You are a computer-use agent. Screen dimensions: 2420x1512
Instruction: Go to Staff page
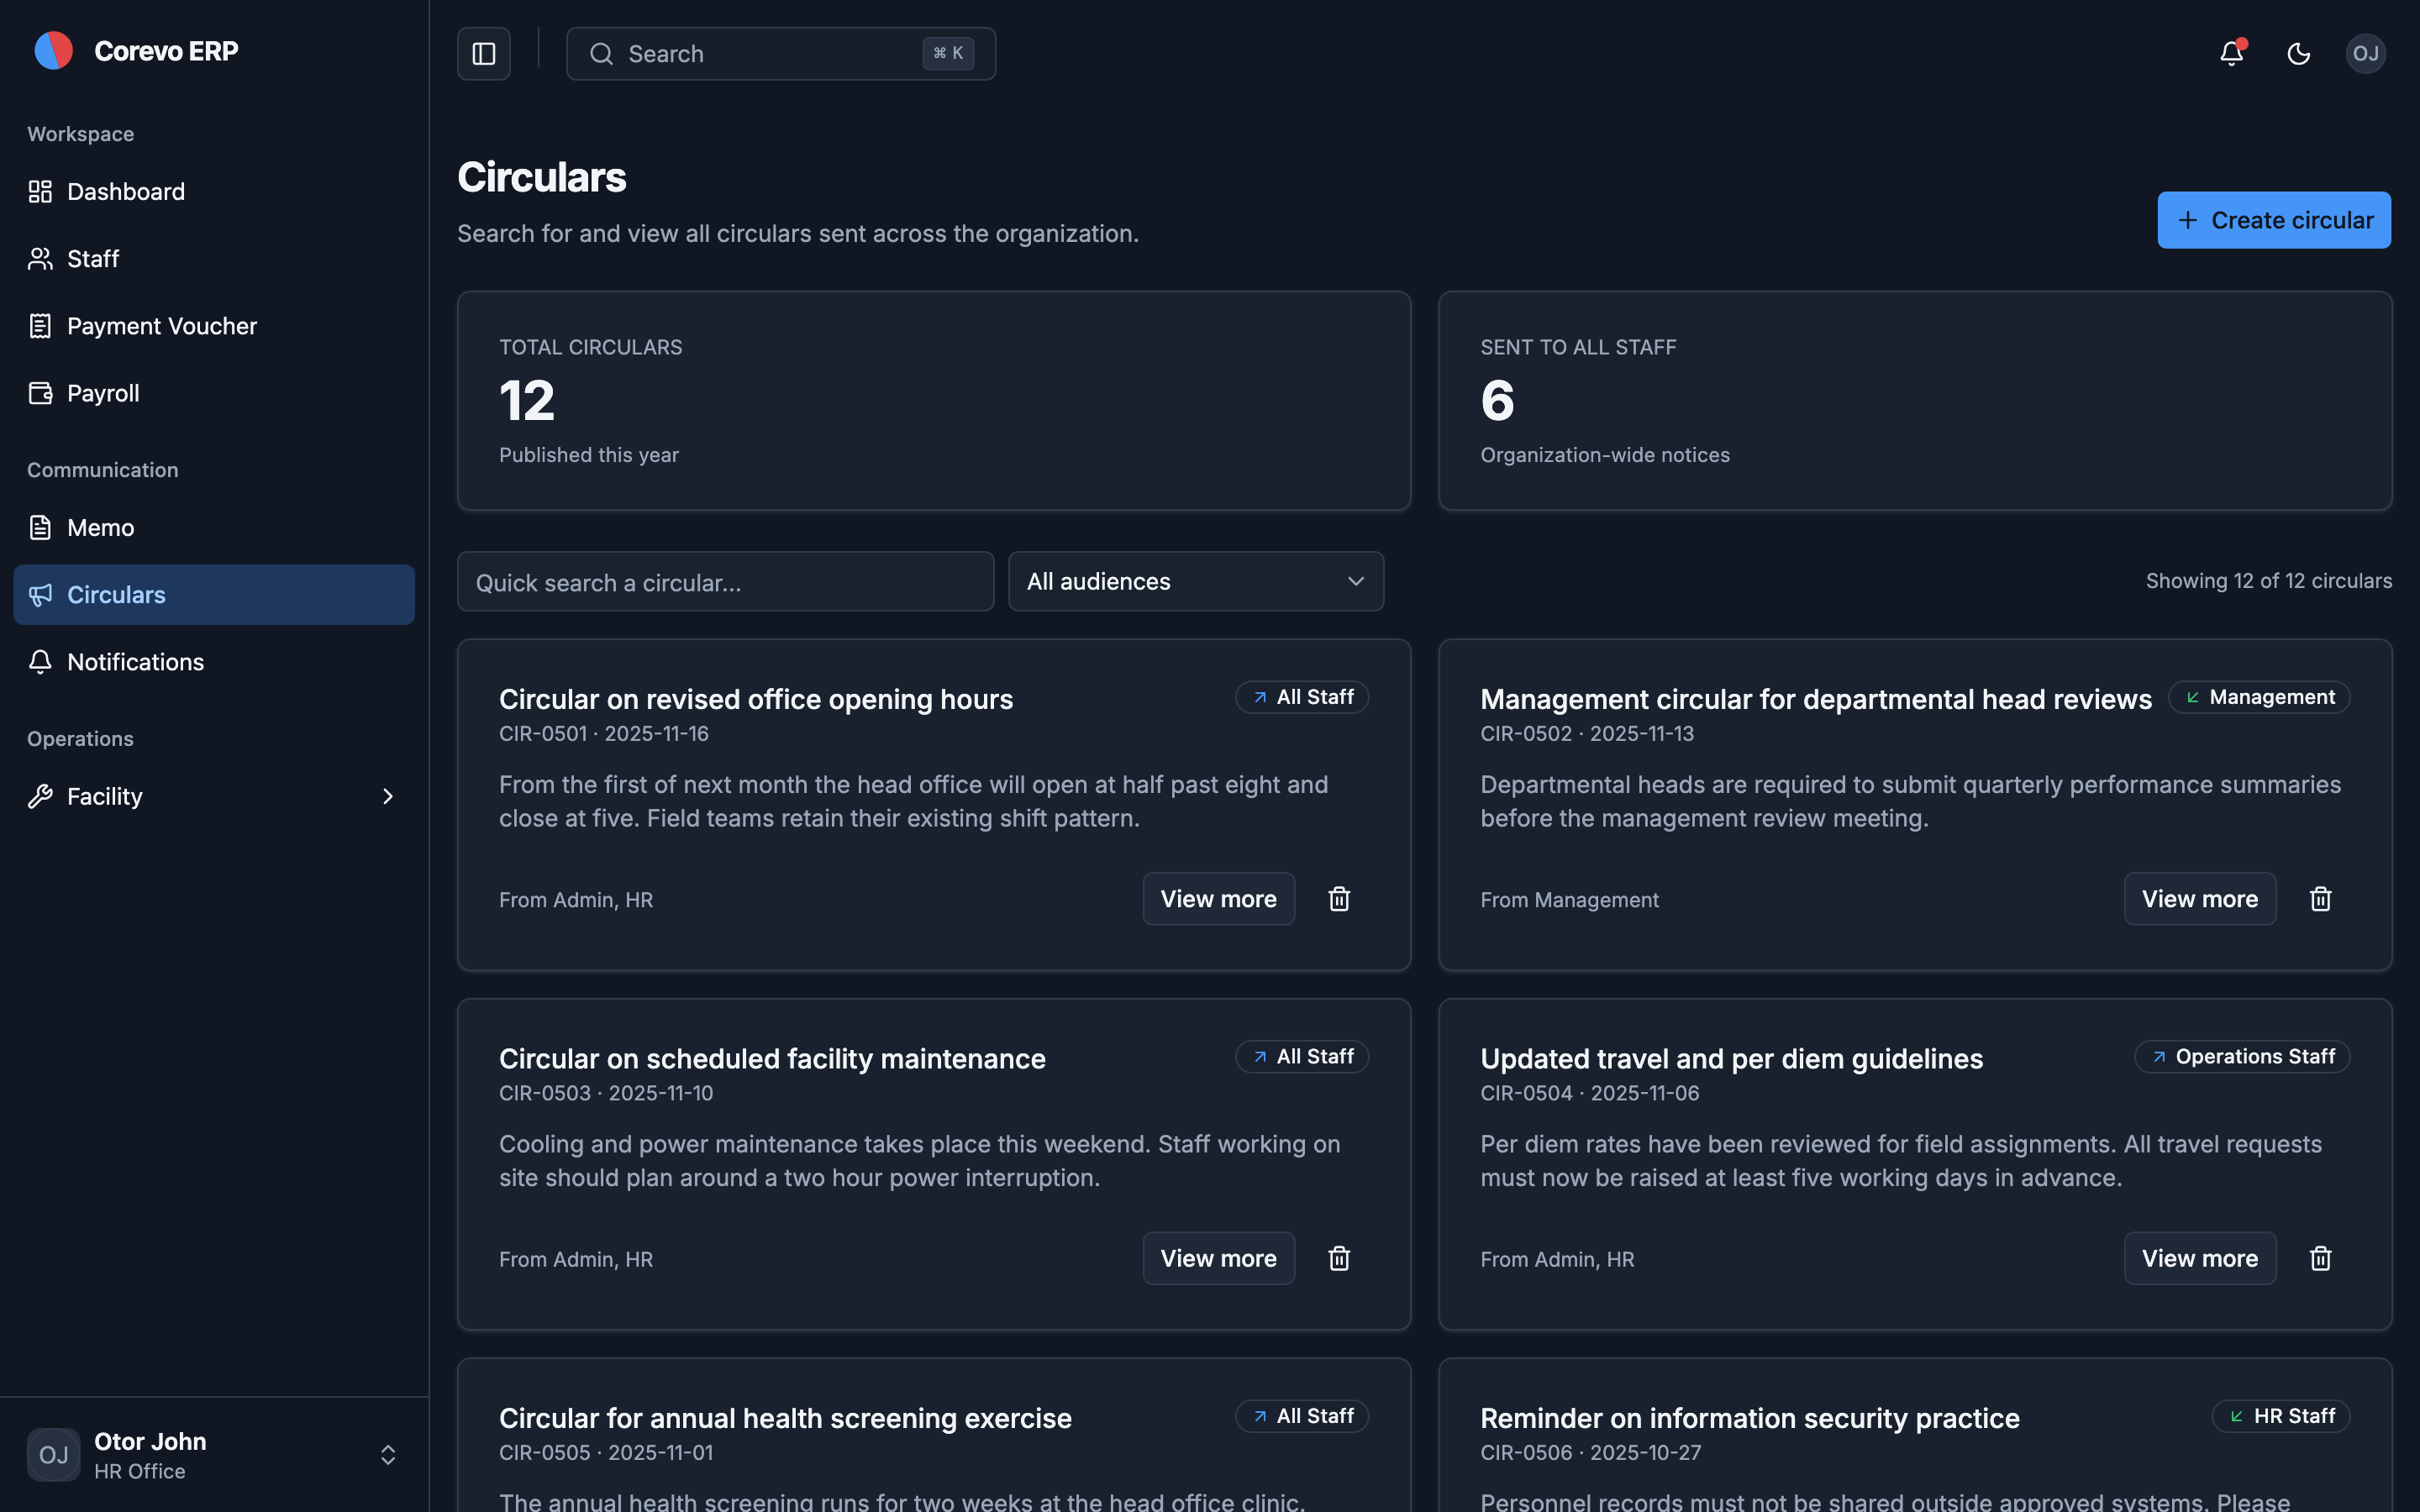214,259
